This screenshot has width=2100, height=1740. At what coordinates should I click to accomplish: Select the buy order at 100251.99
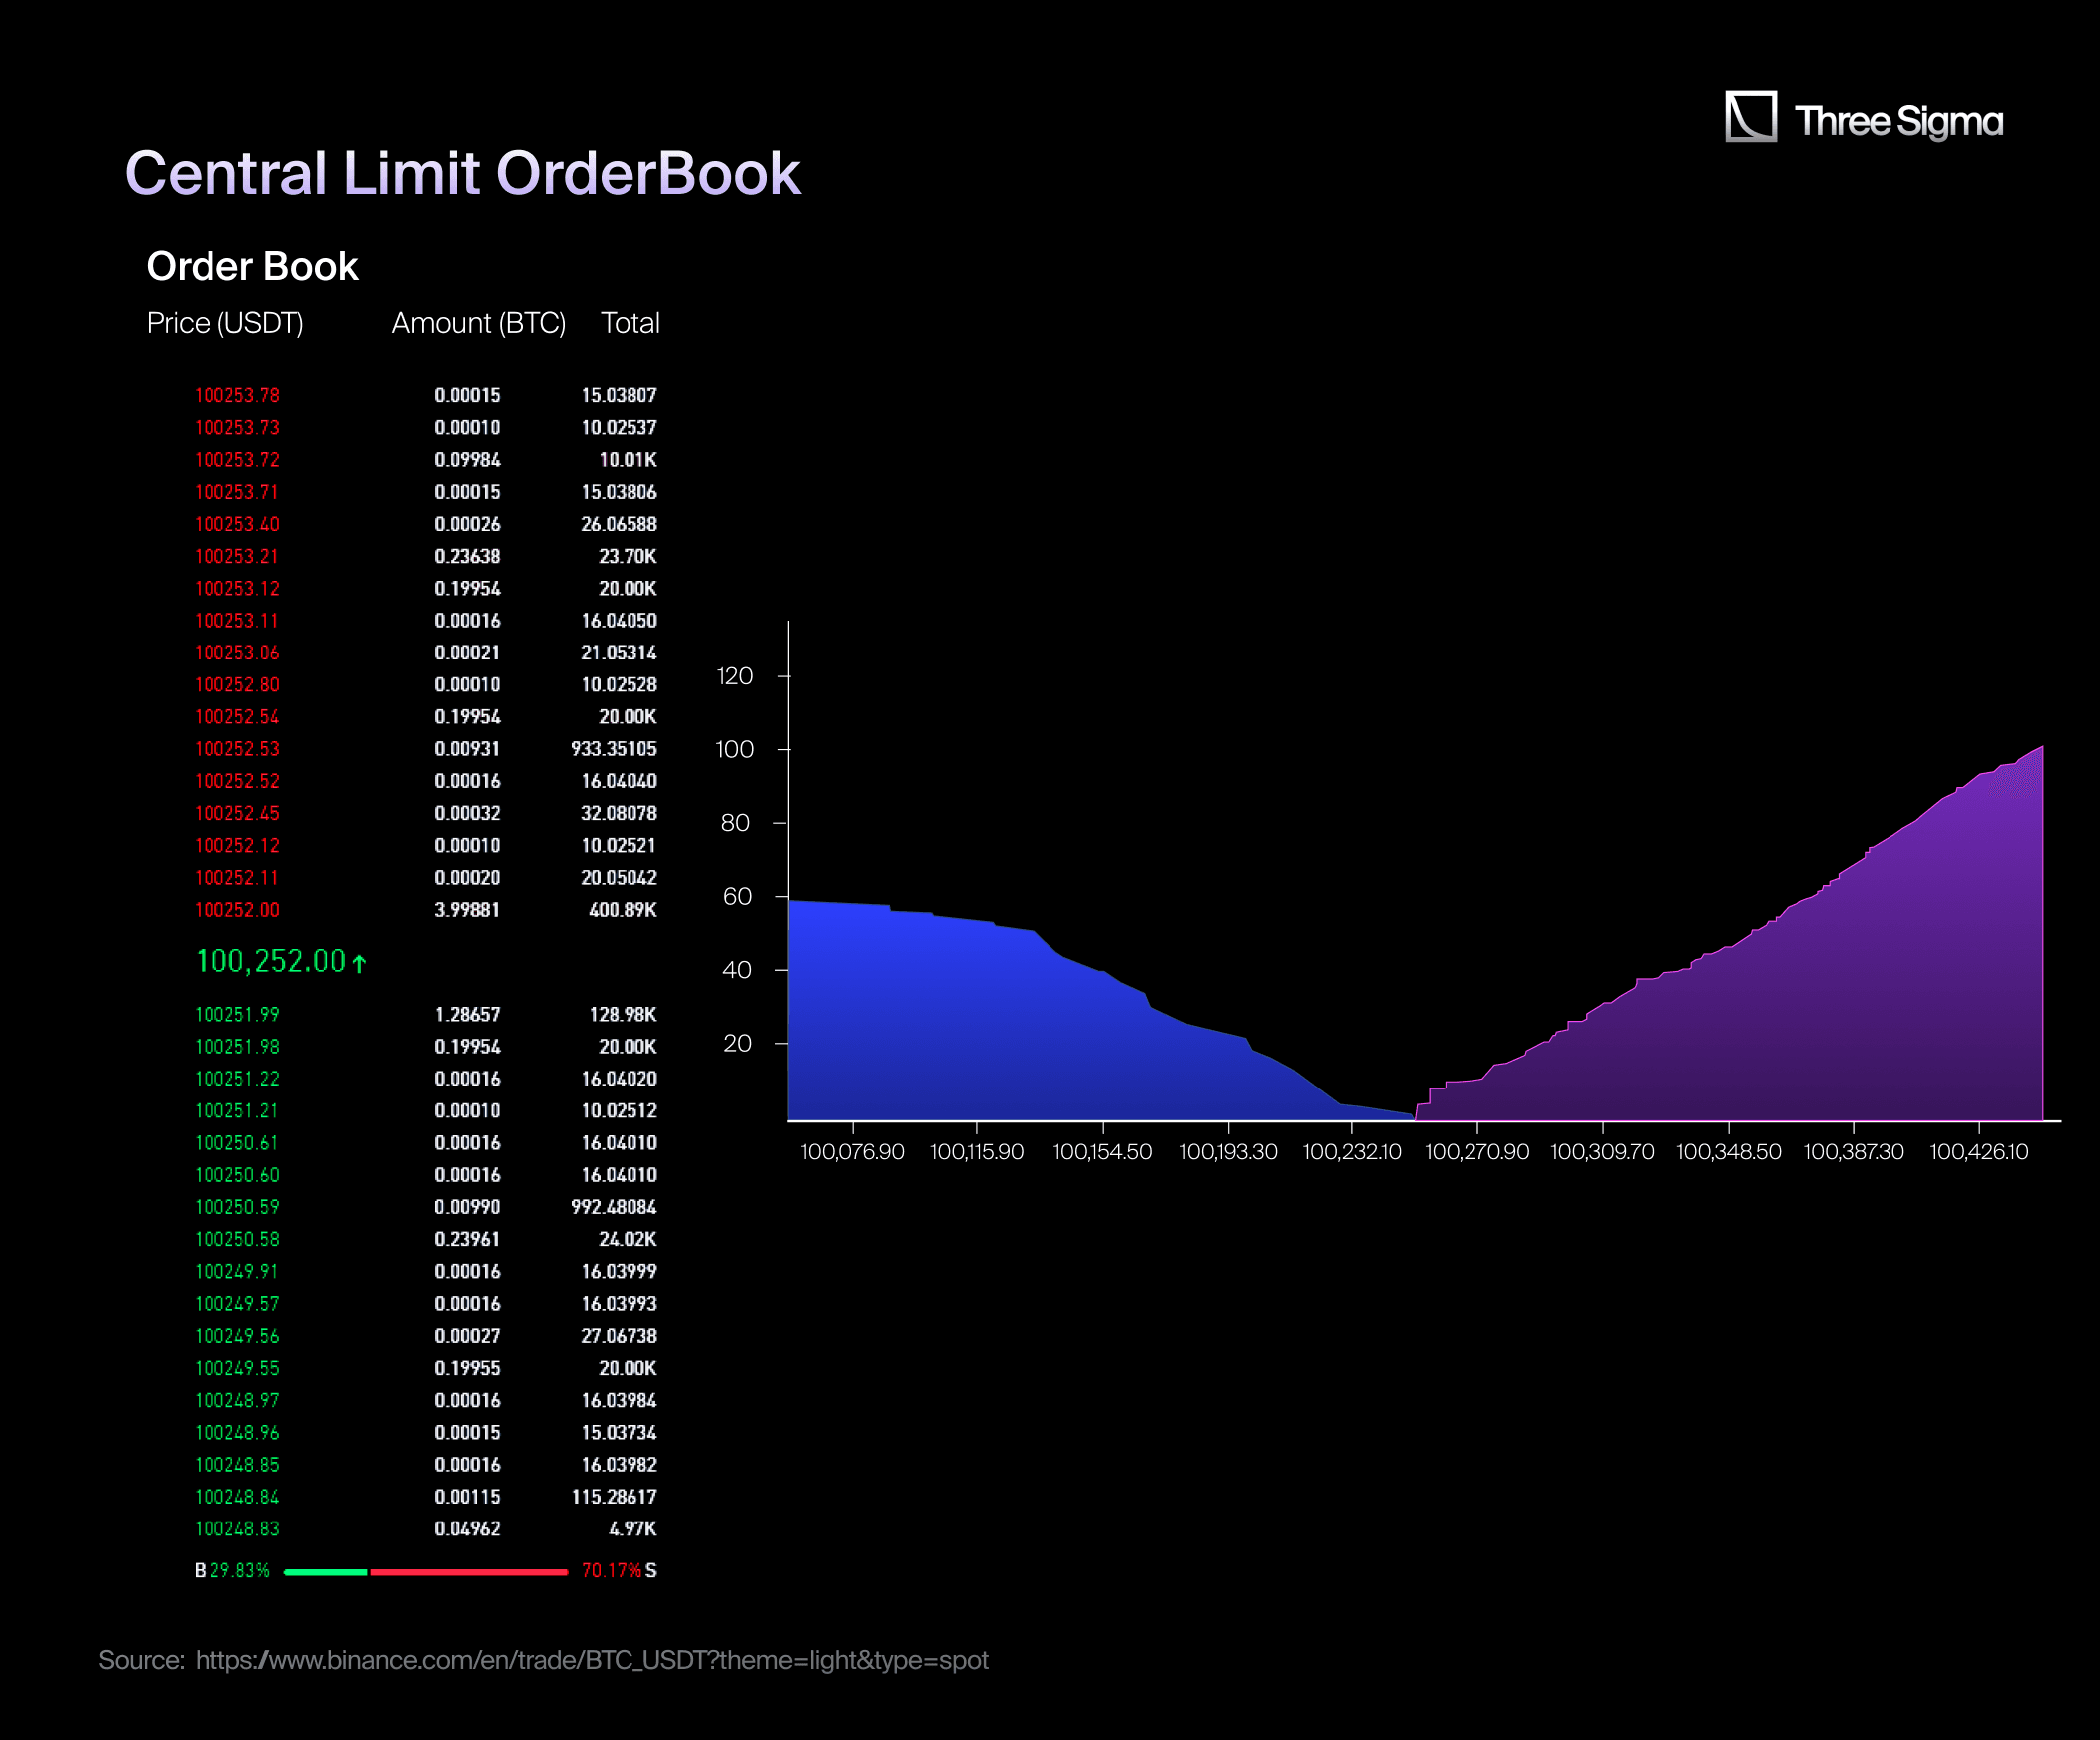coord(237,1014)
